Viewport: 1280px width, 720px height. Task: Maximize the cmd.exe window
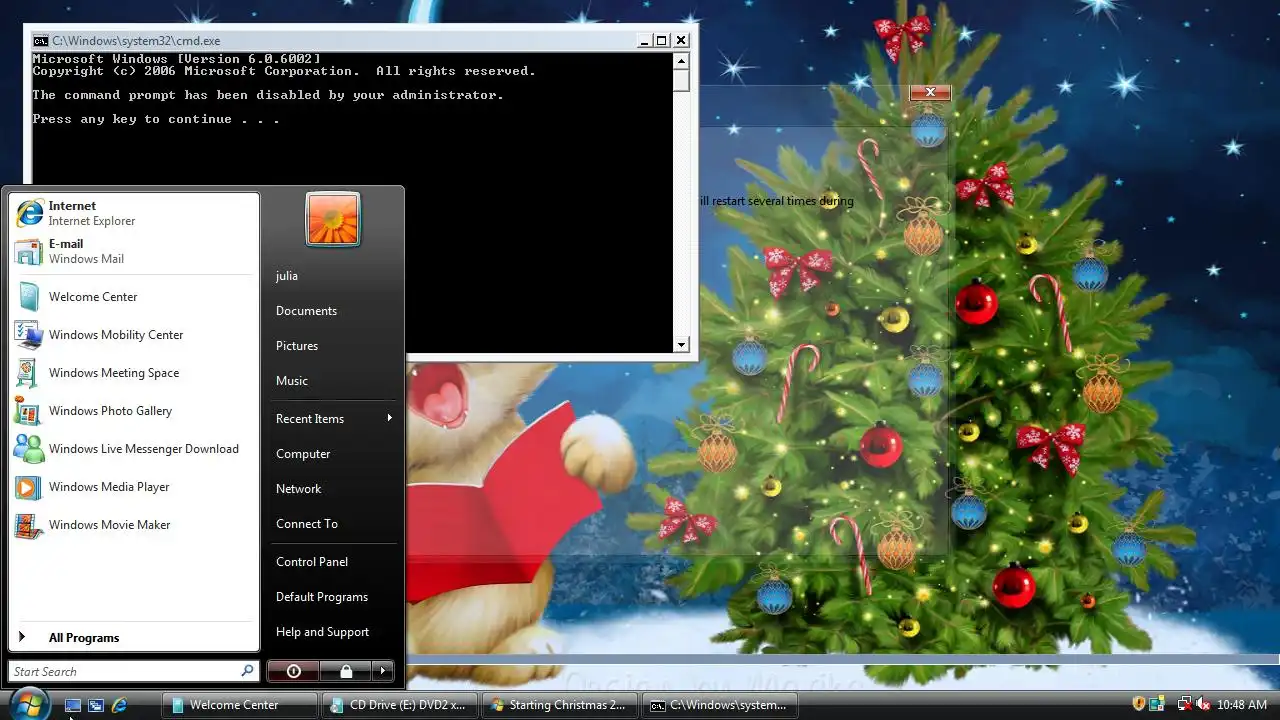661,41
